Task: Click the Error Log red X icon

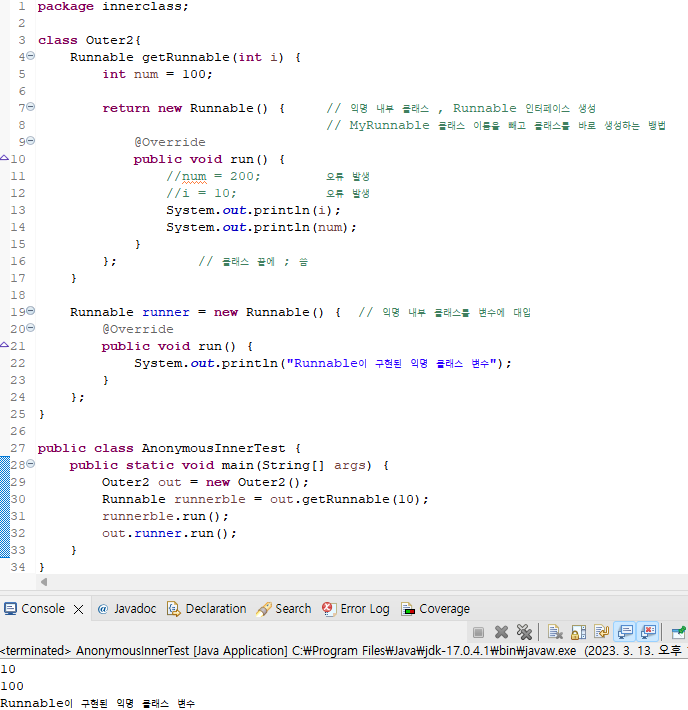Action: click(x=329, y=609)
